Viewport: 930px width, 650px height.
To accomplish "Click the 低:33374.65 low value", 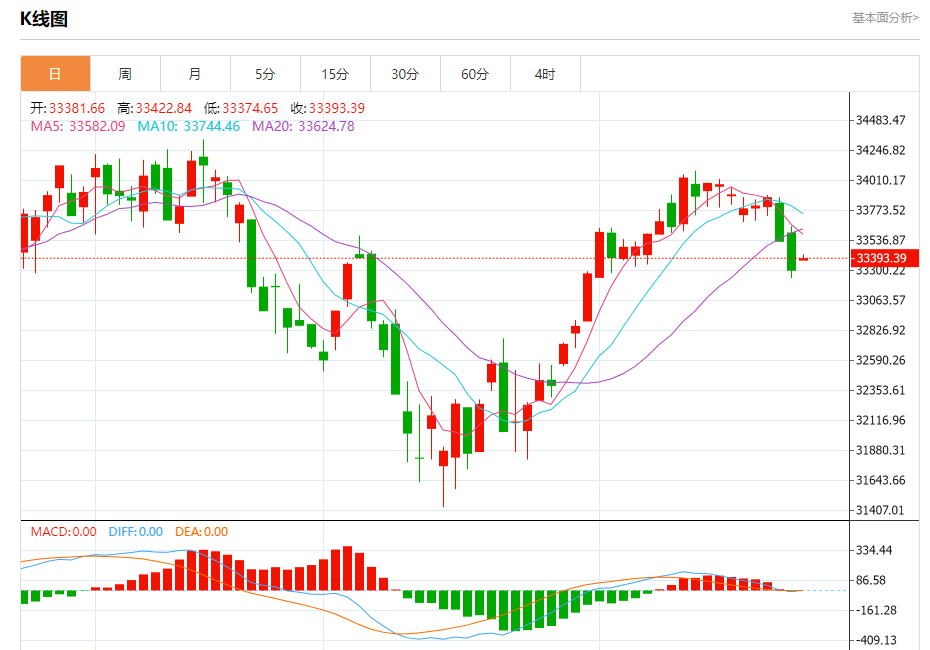I will [x=241, y=108].
